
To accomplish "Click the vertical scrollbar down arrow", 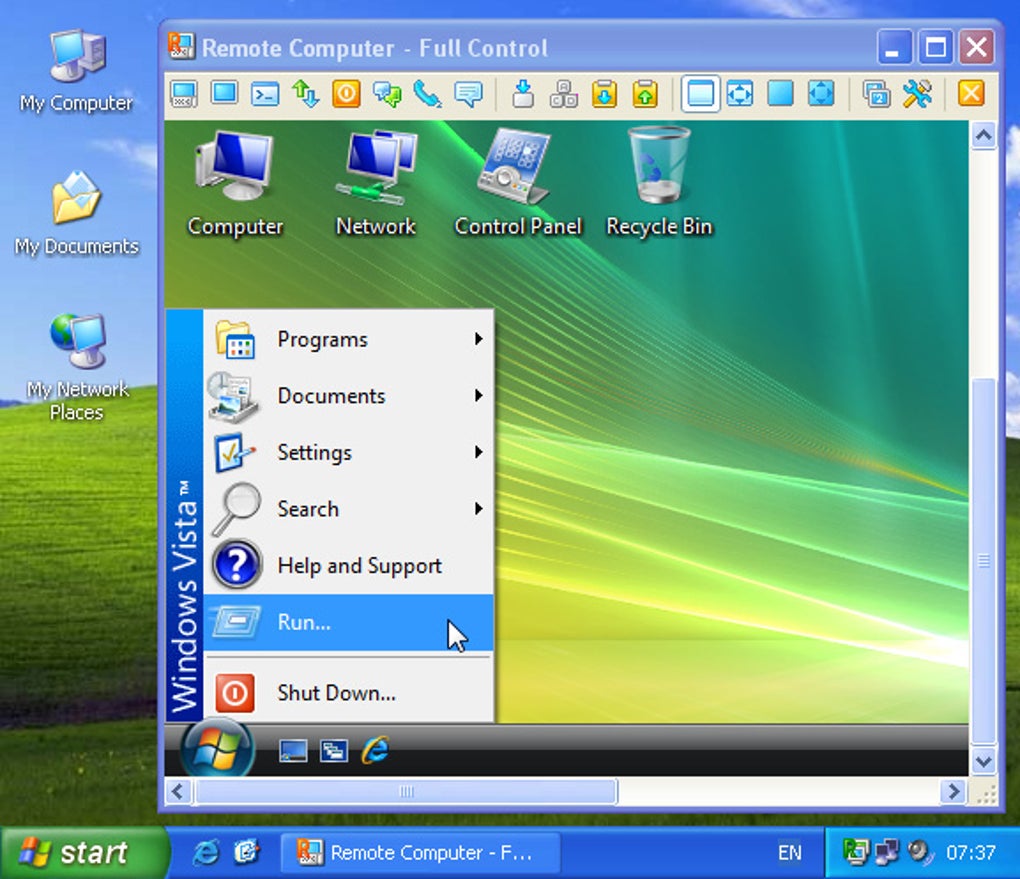I will pos(983,761).
